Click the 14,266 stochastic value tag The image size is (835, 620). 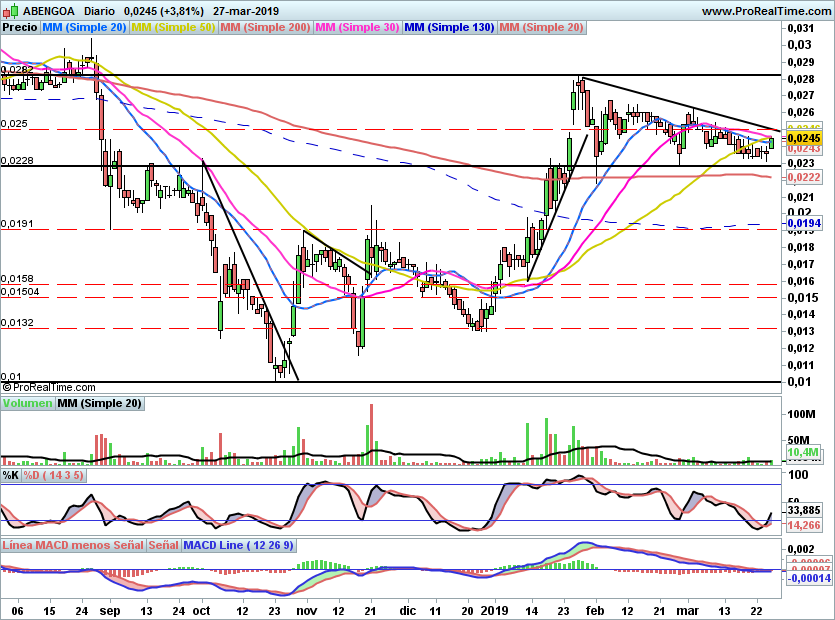tap(804, 525)
